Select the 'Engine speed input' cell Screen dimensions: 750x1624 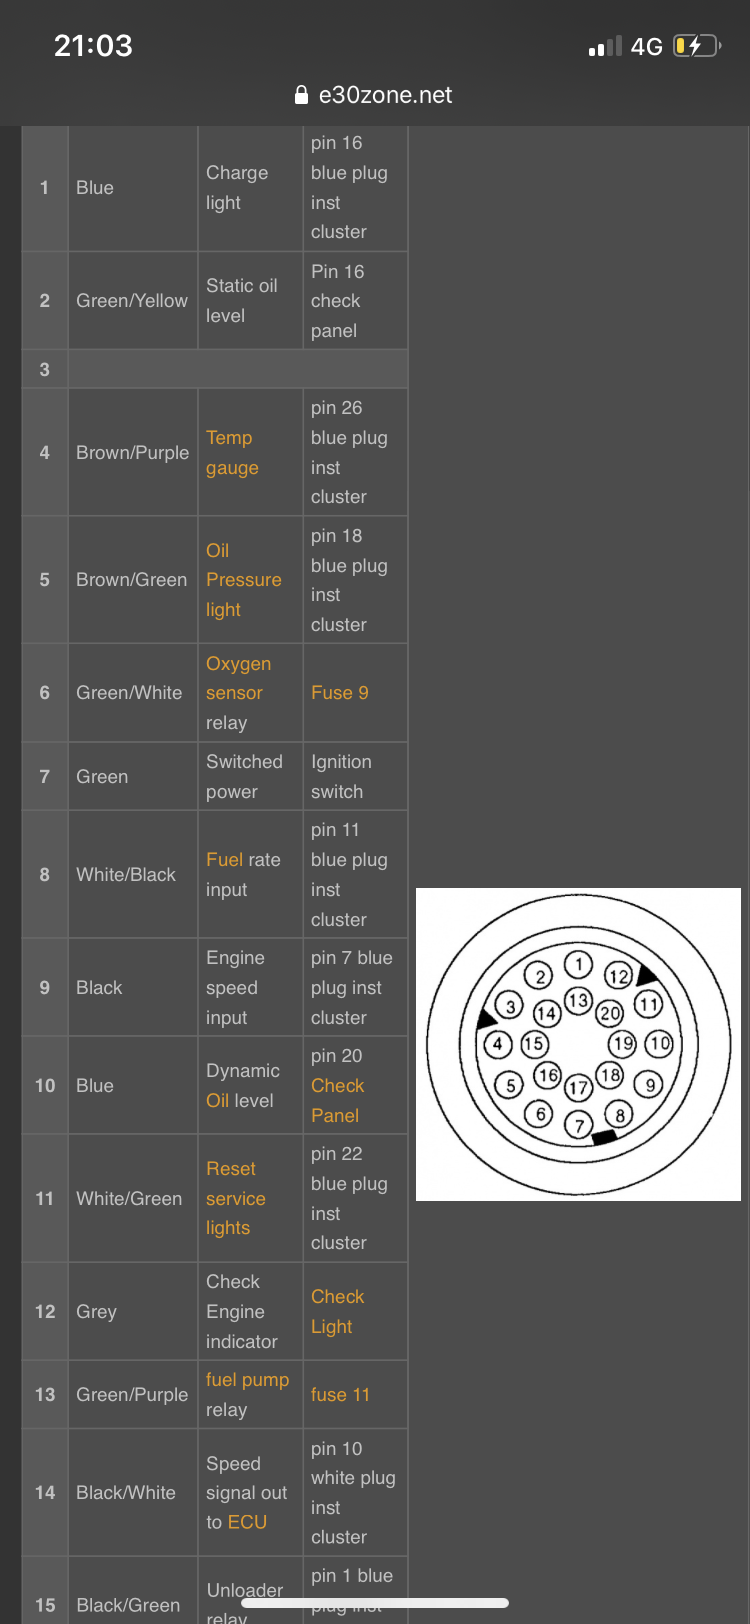(250, 988)
